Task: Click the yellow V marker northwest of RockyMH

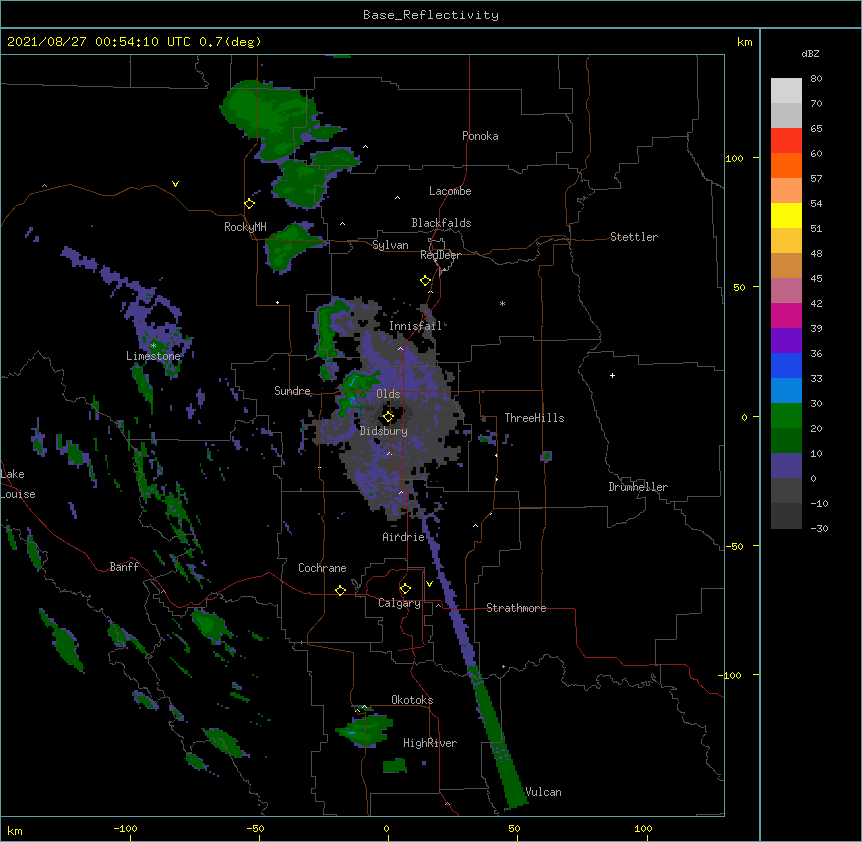Action: coord(175,184)
